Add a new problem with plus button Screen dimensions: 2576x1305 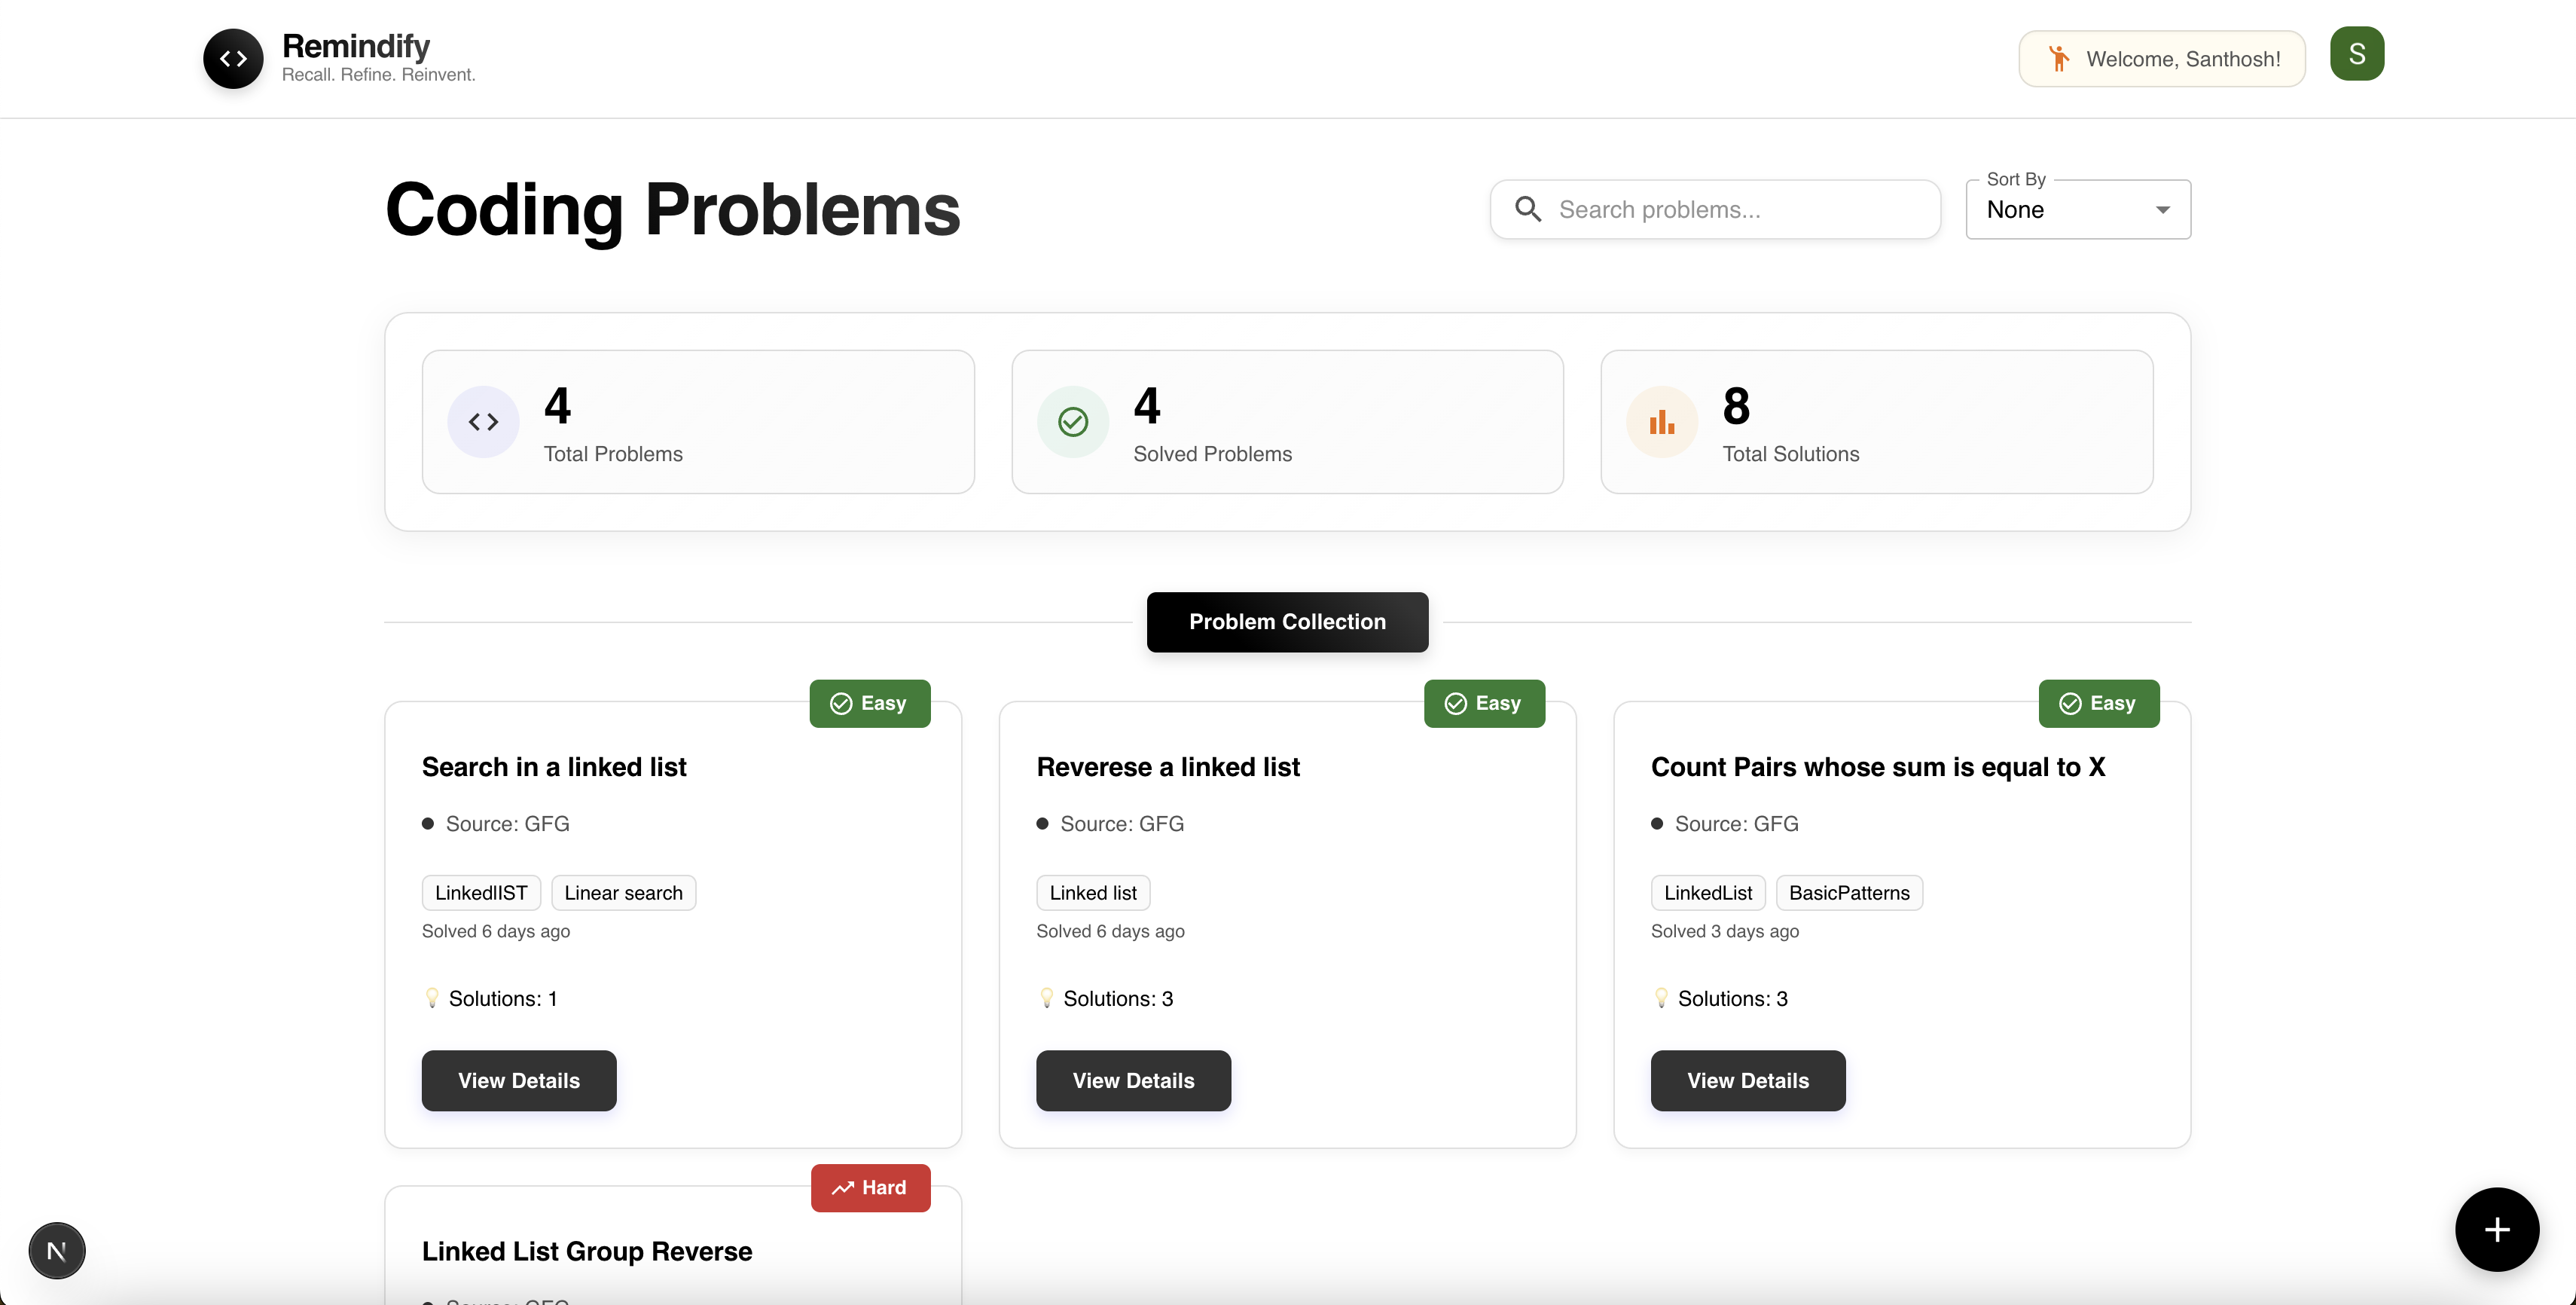pyautogui.click(x=2496, y=1229)
